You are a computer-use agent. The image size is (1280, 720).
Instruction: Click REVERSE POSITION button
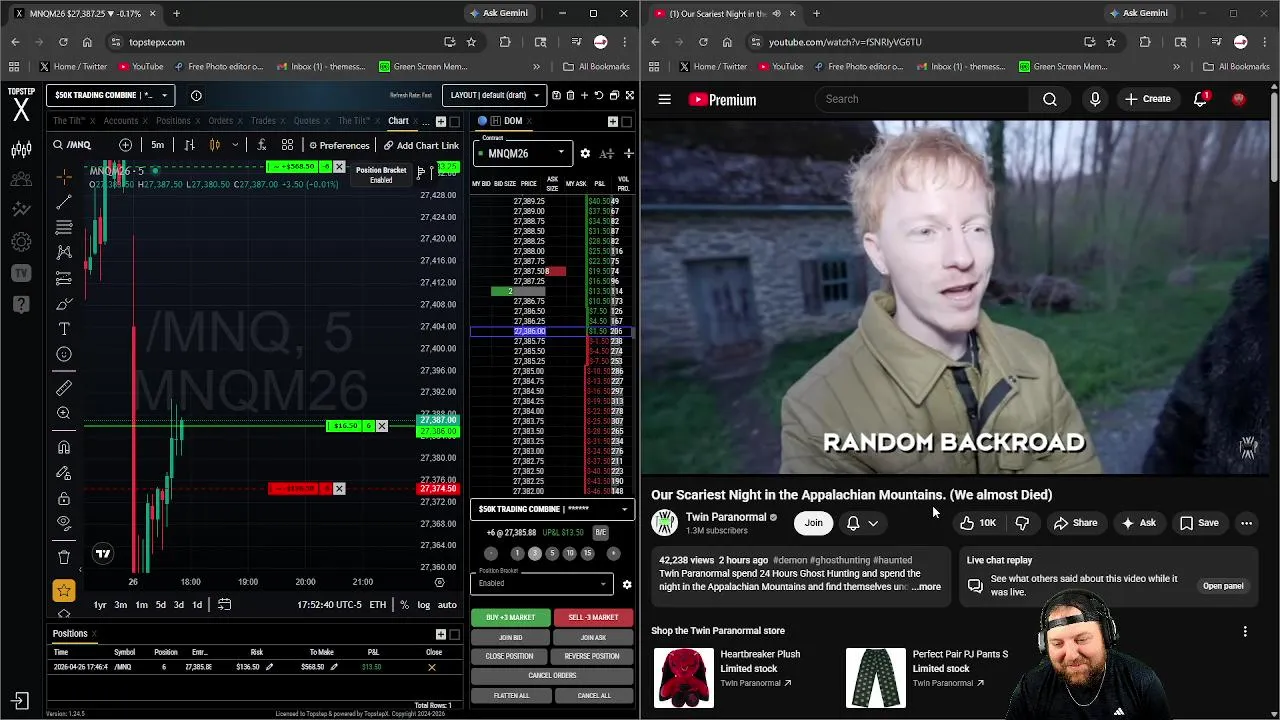(592, 656)
